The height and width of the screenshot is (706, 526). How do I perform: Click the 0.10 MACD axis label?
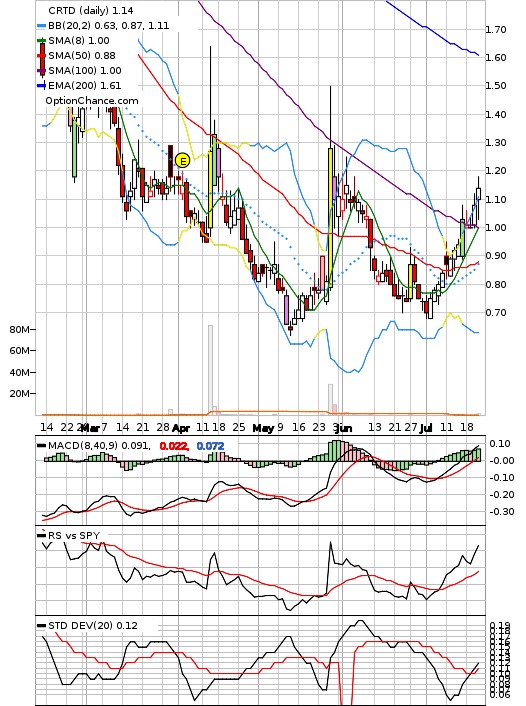tap(500, 444)
